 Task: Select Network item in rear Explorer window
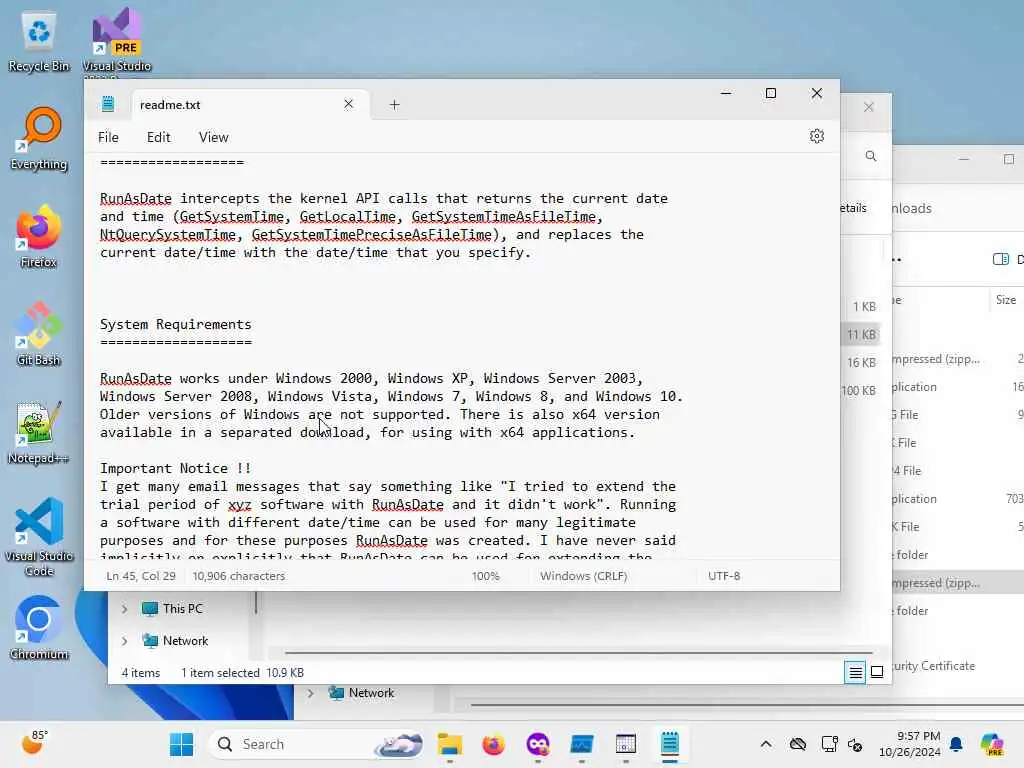click(x=361, y=693)
